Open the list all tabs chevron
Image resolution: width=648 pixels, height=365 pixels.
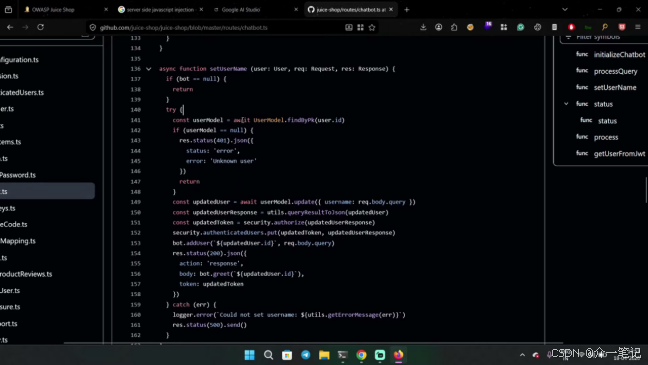pyautogui.click(x=565, y=10)
